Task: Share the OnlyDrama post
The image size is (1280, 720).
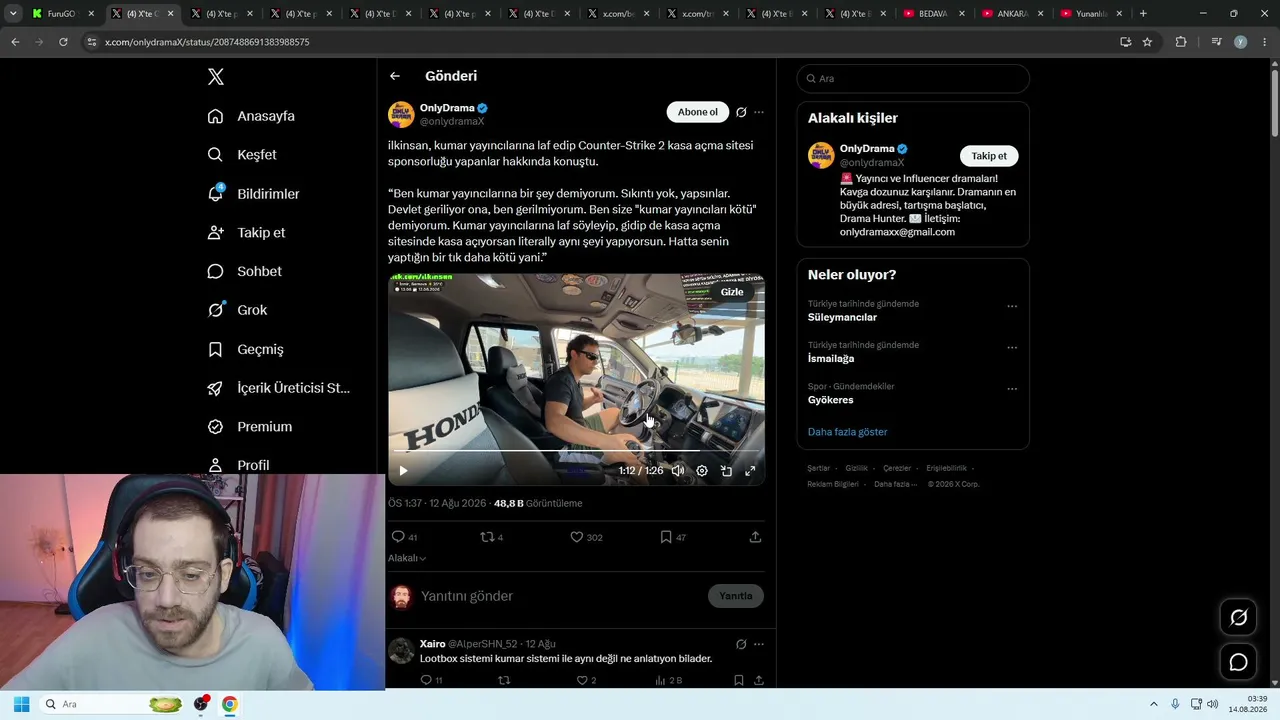Action: pyautogui.click(x=755, y=537)
